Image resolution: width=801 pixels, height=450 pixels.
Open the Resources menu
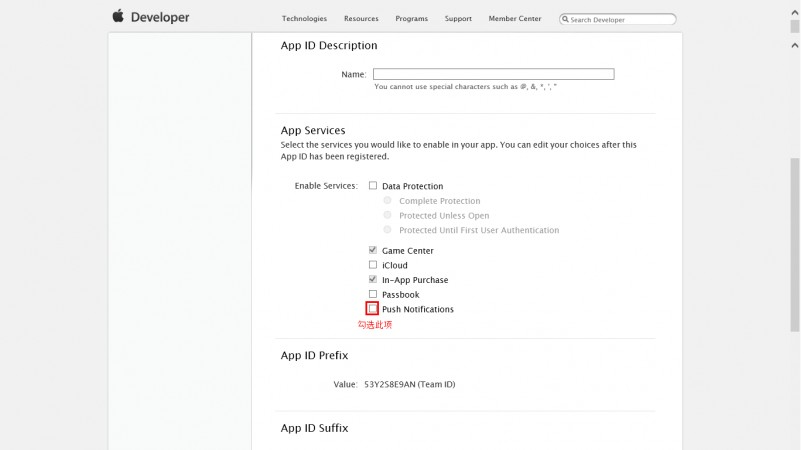pos(361,18)
